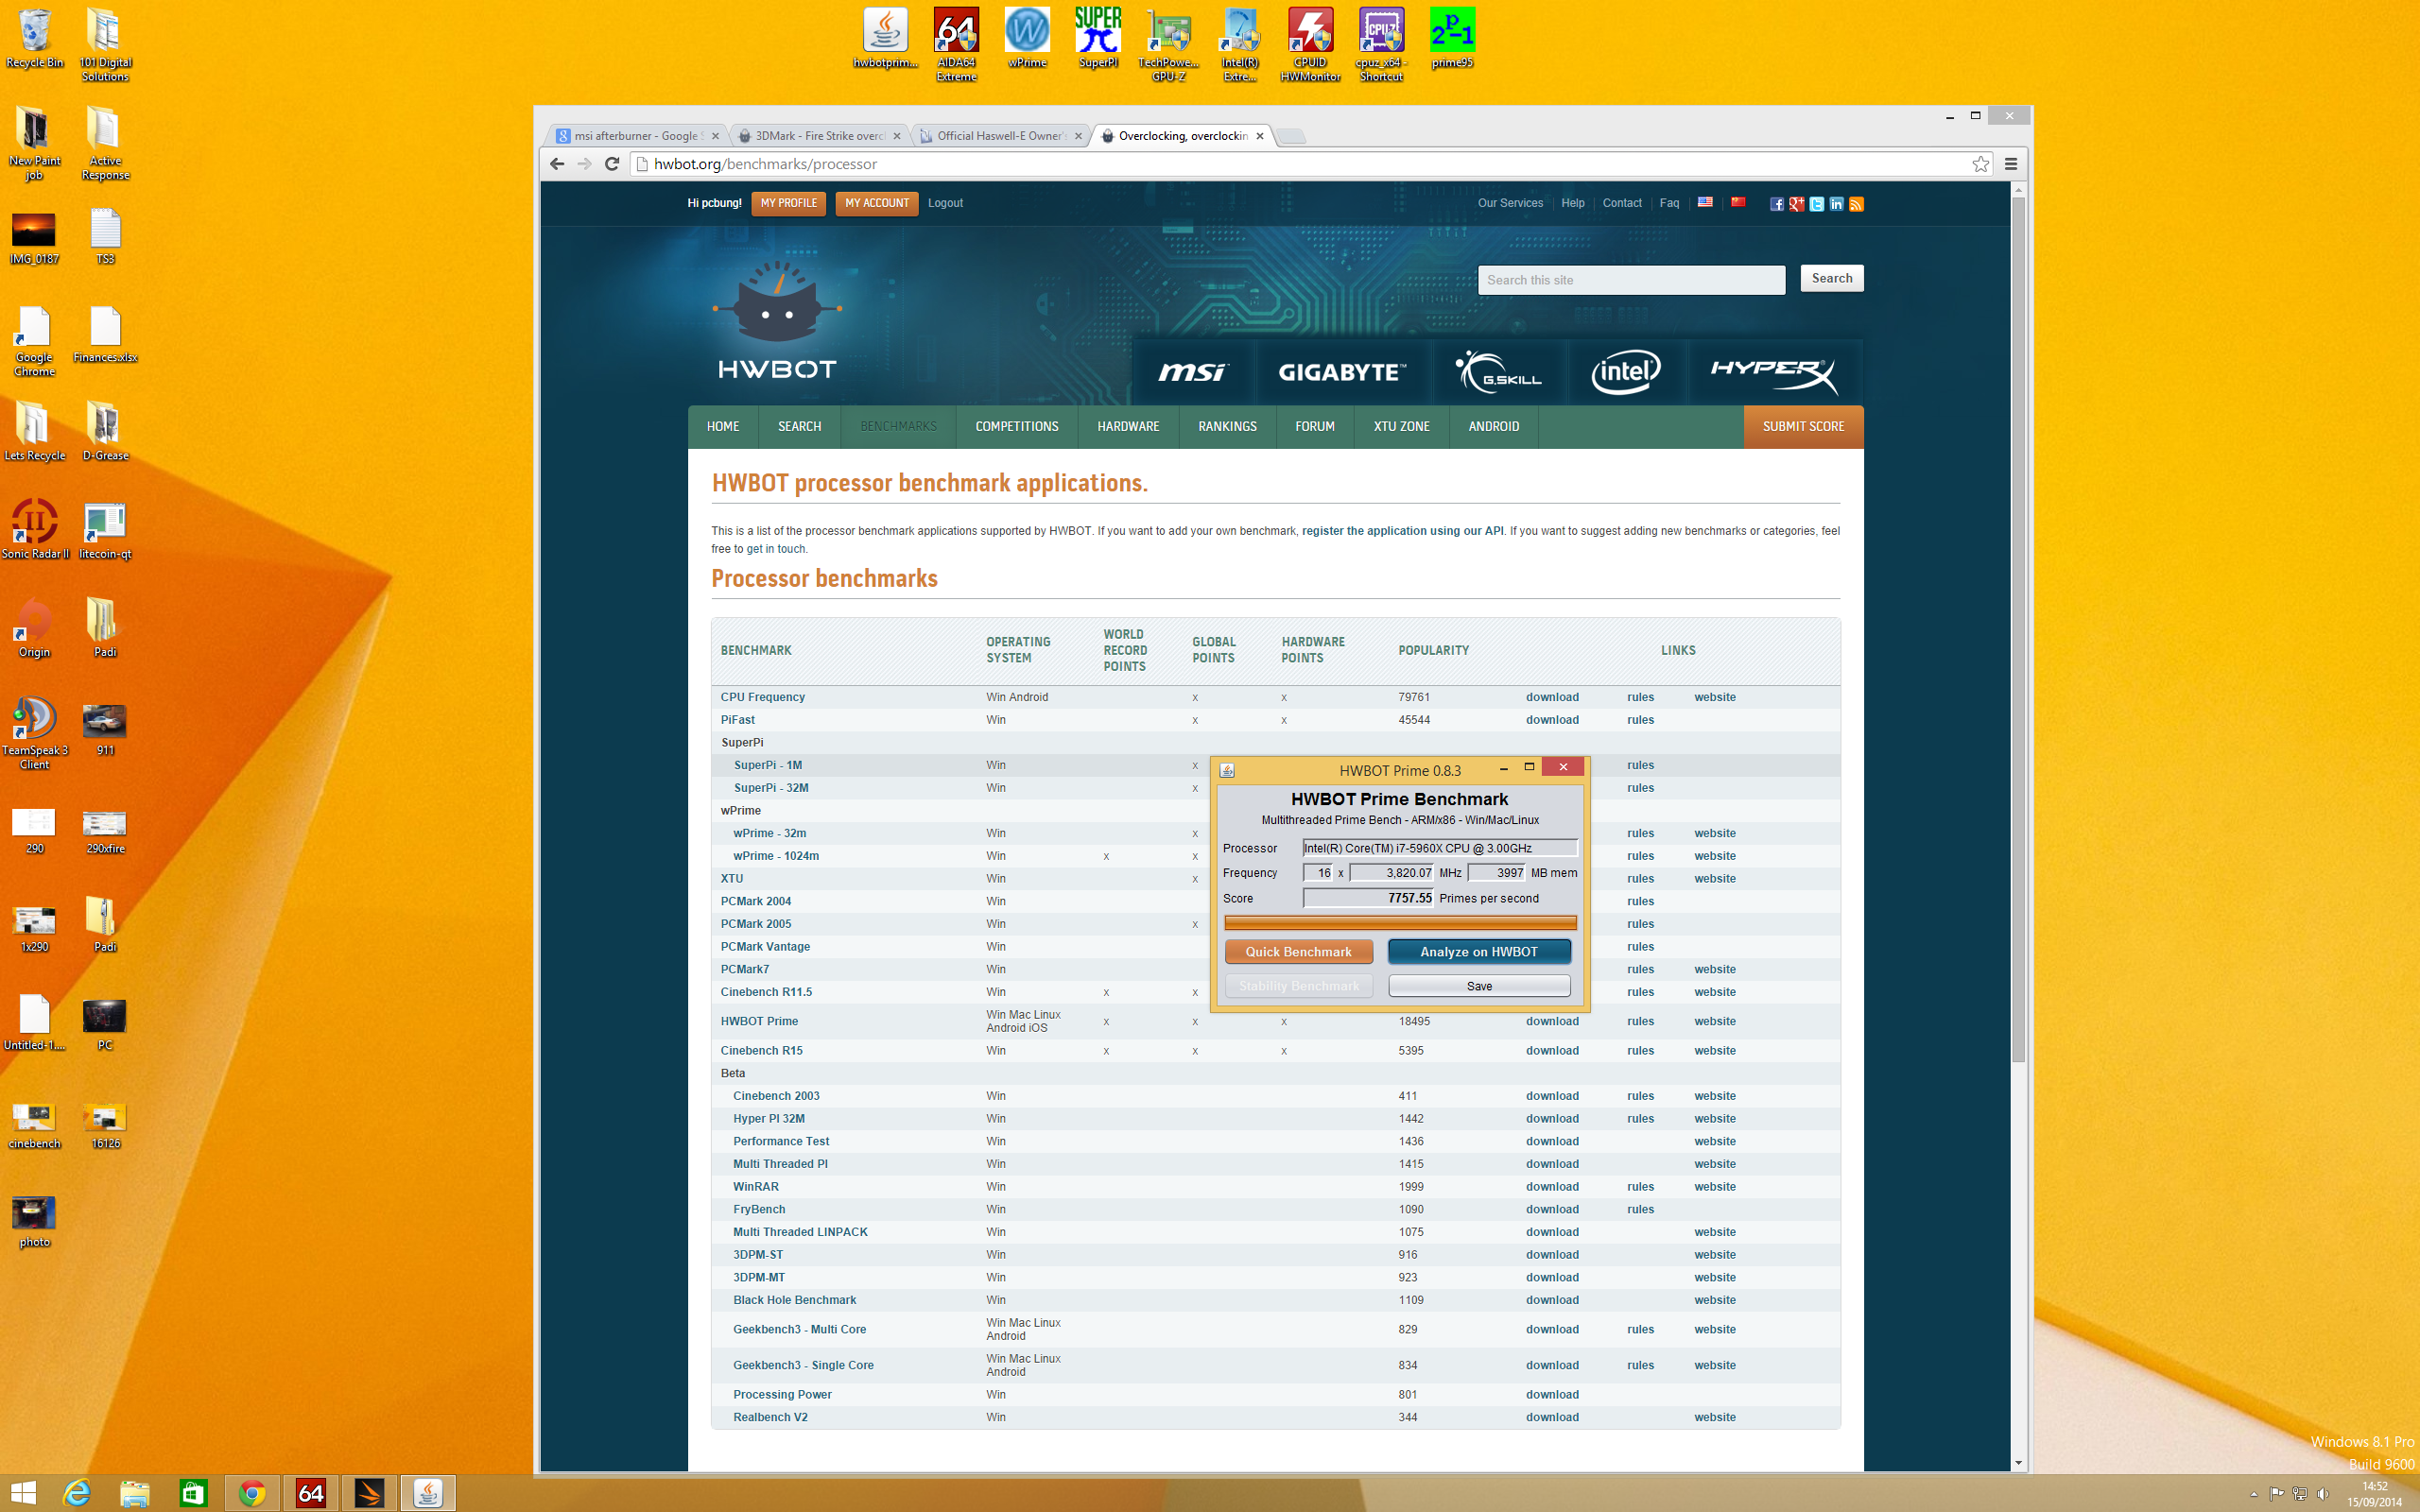
Task: Reload the HWBOT page
Action: (612, 164)
